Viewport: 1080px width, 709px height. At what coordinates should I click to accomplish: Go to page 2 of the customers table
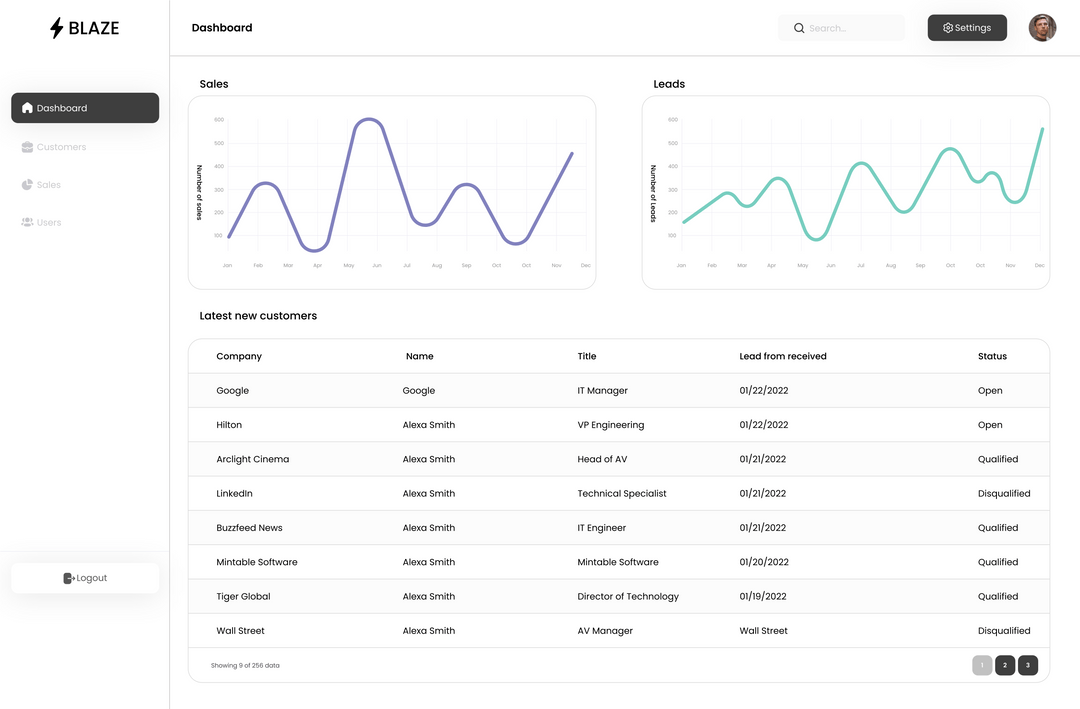(1005, 665)
